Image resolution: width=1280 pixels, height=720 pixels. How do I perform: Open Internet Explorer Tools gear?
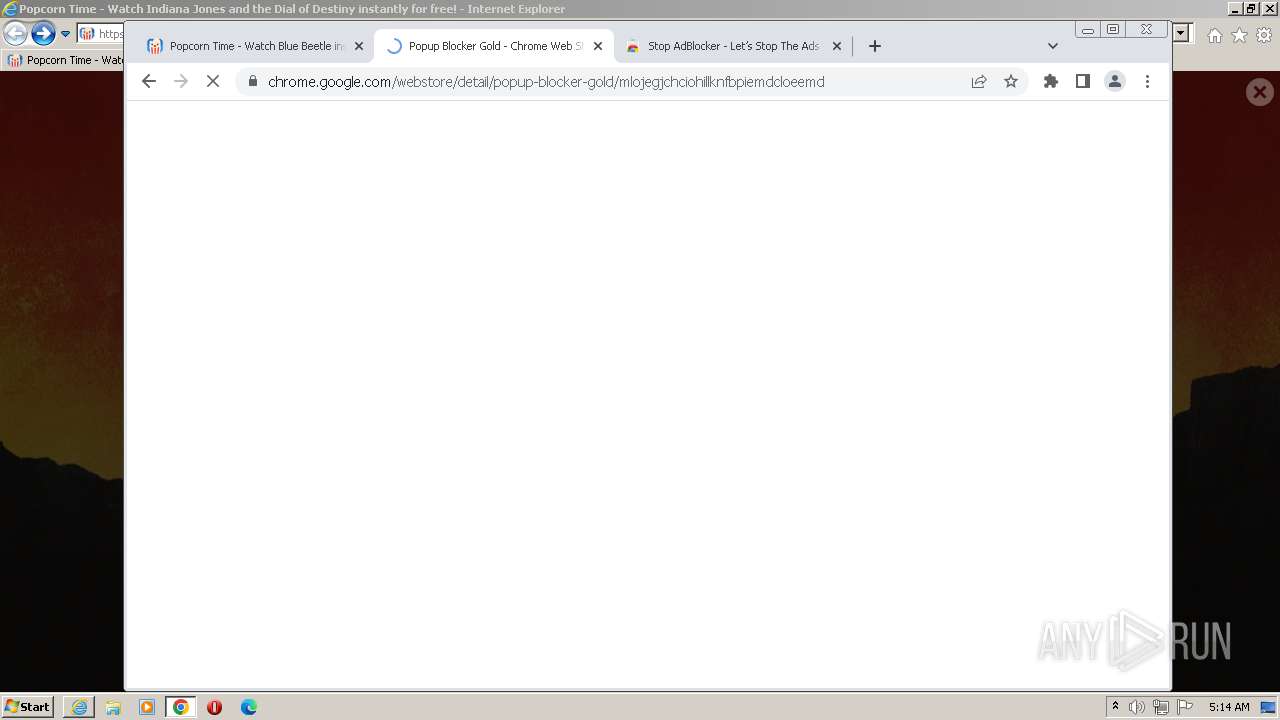1264,35
